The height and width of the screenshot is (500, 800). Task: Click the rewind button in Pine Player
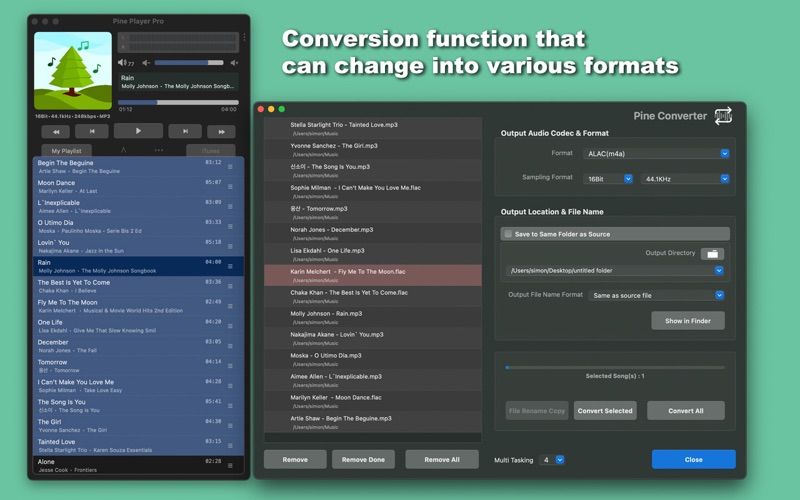(56, 132)
